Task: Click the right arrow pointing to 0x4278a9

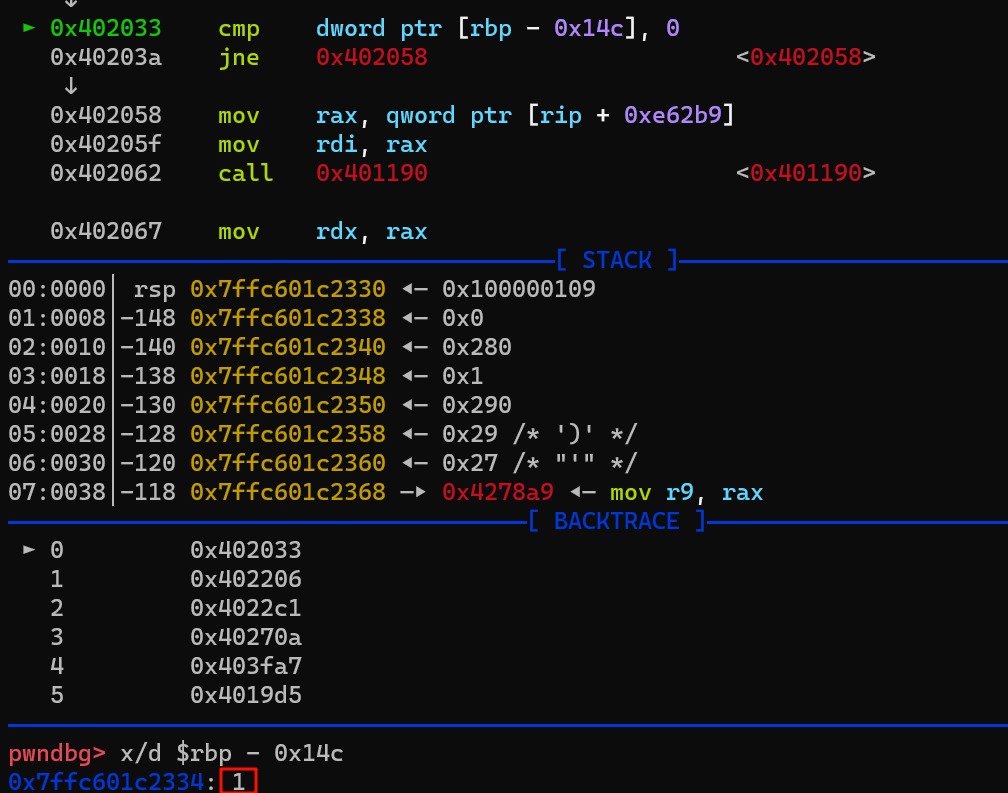Action: [x=414, y=492]
